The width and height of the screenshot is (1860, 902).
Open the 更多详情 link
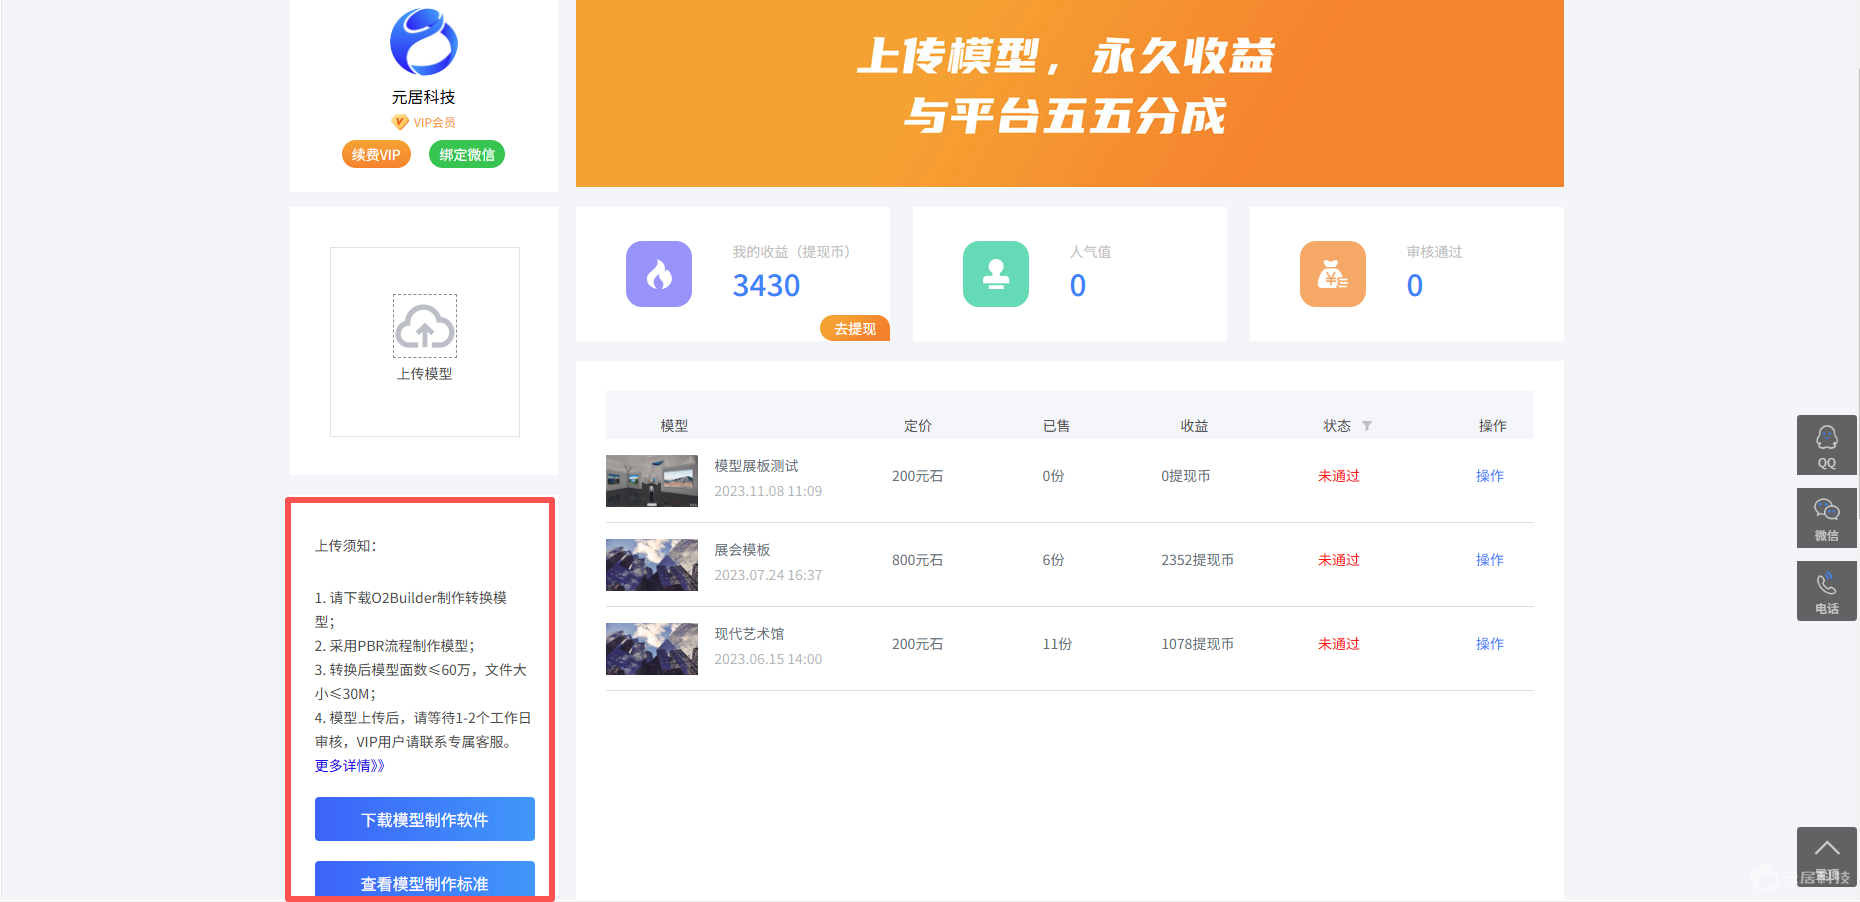[350, 766]
